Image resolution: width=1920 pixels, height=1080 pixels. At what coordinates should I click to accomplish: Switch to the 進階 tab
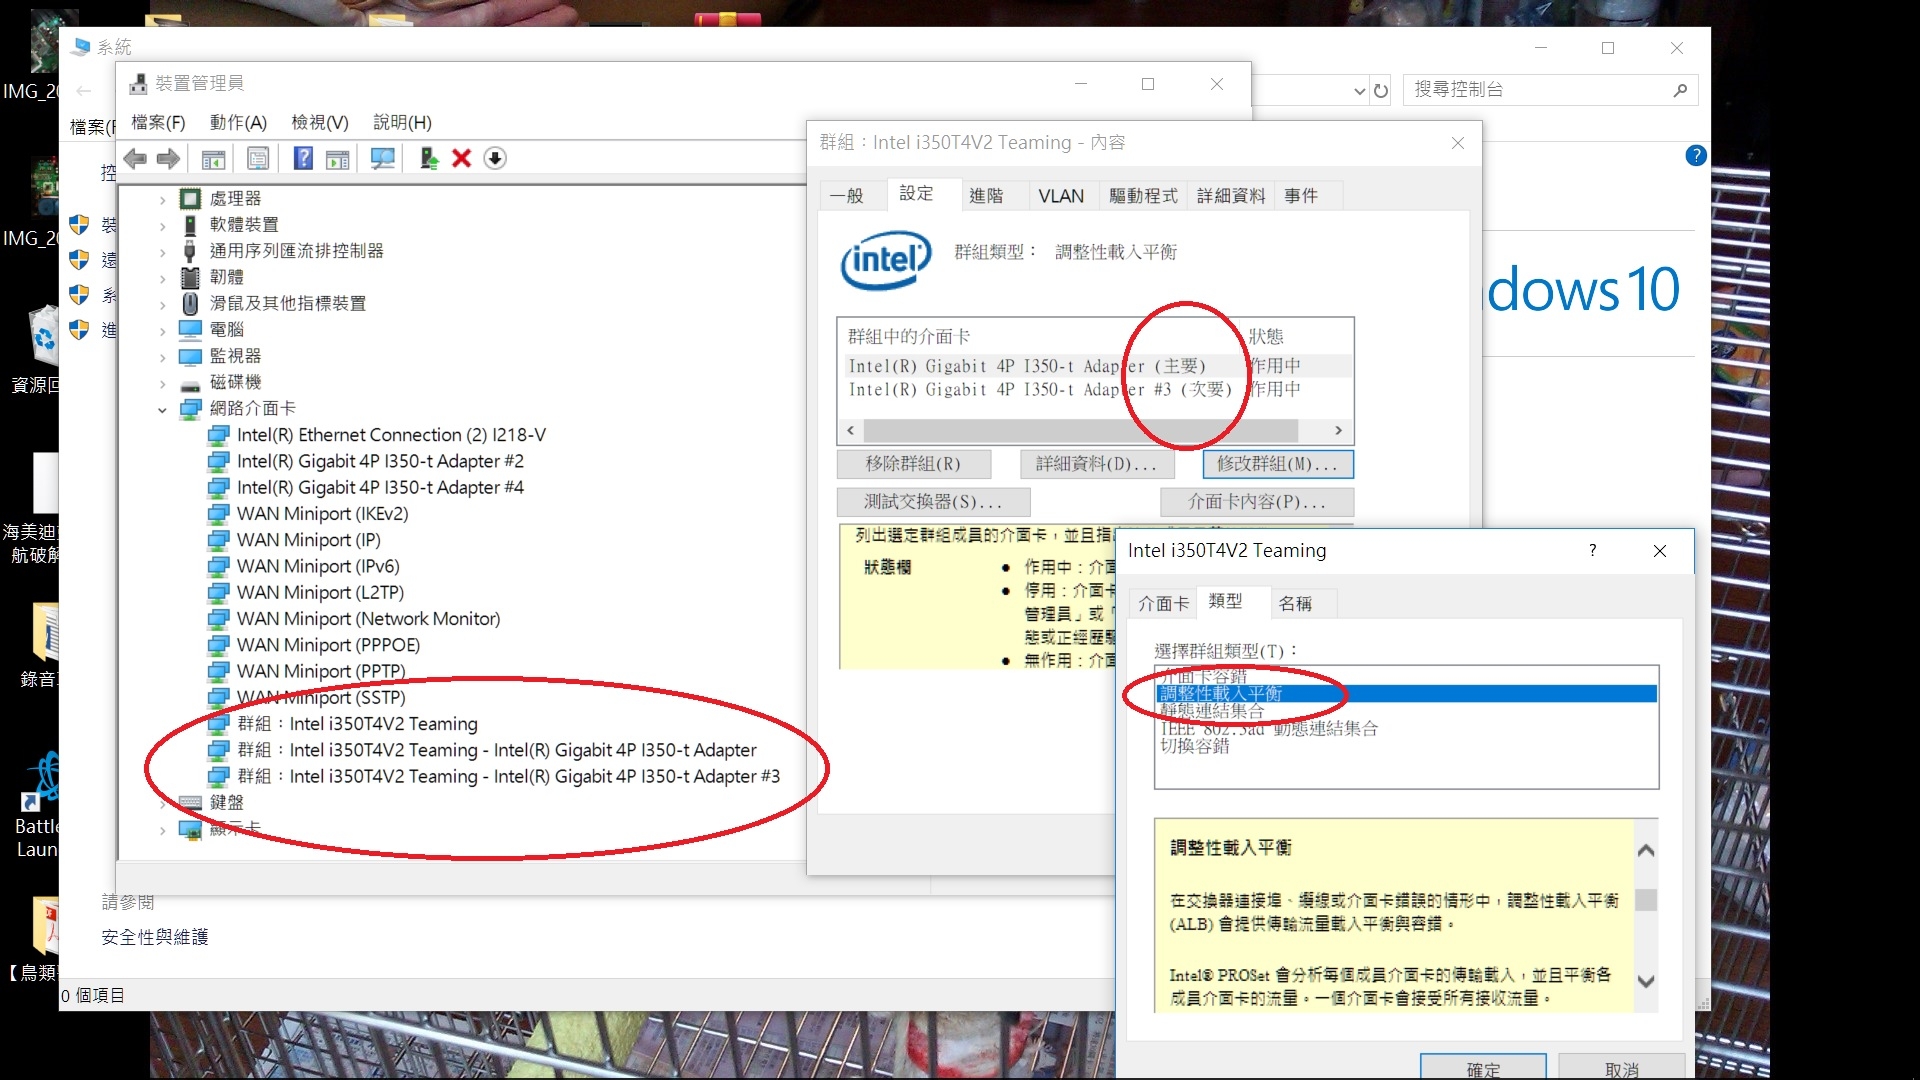pos(986,196)
